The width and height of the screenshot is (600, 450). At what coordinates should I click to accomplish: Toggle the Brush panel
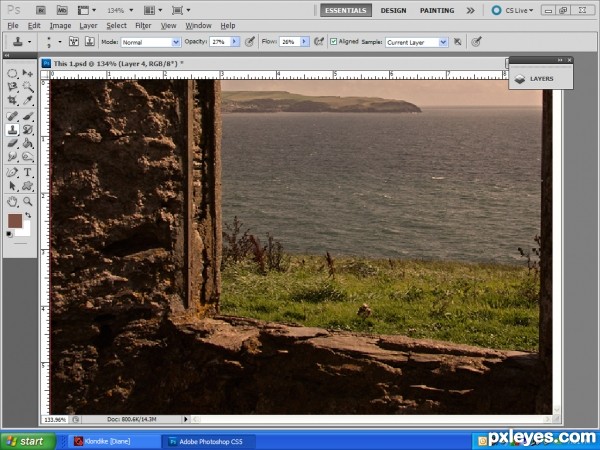pyautogui.click(x=74, y=41)
